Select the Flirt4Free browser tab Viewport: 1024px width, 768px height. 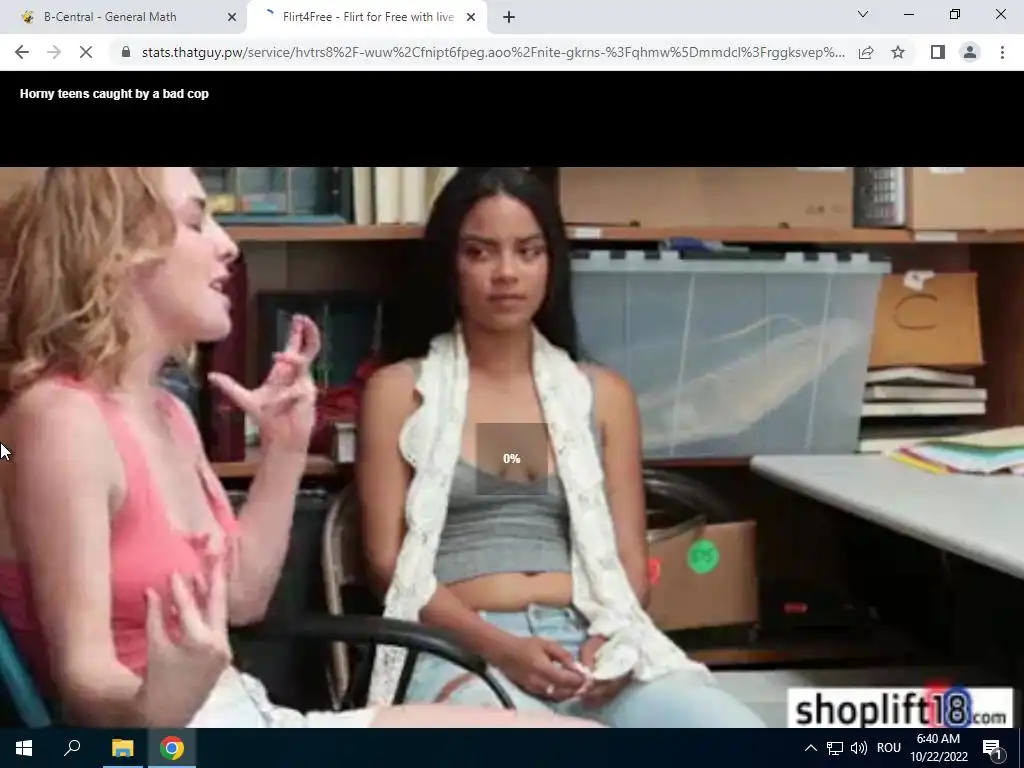(367, 17)
